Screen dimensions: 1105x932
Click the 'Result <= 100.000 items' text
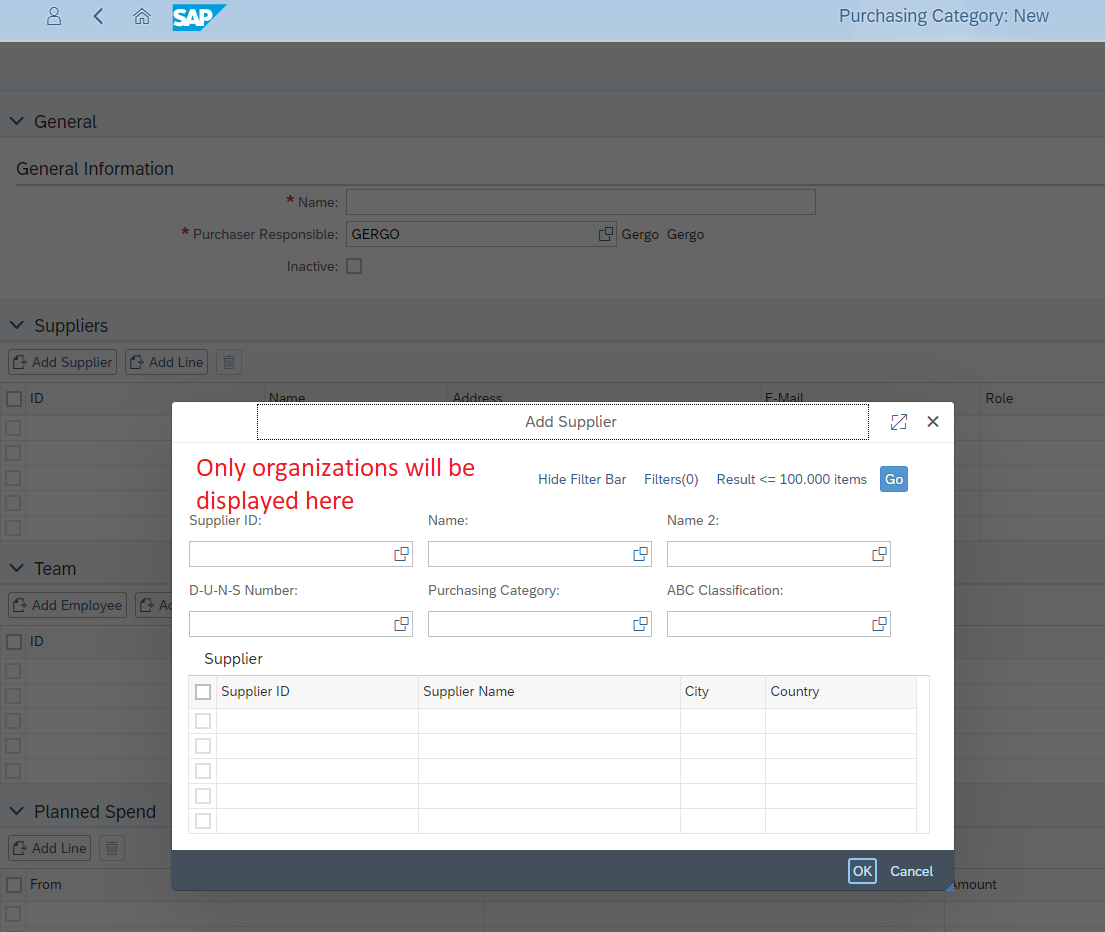(x=791, y=480)
